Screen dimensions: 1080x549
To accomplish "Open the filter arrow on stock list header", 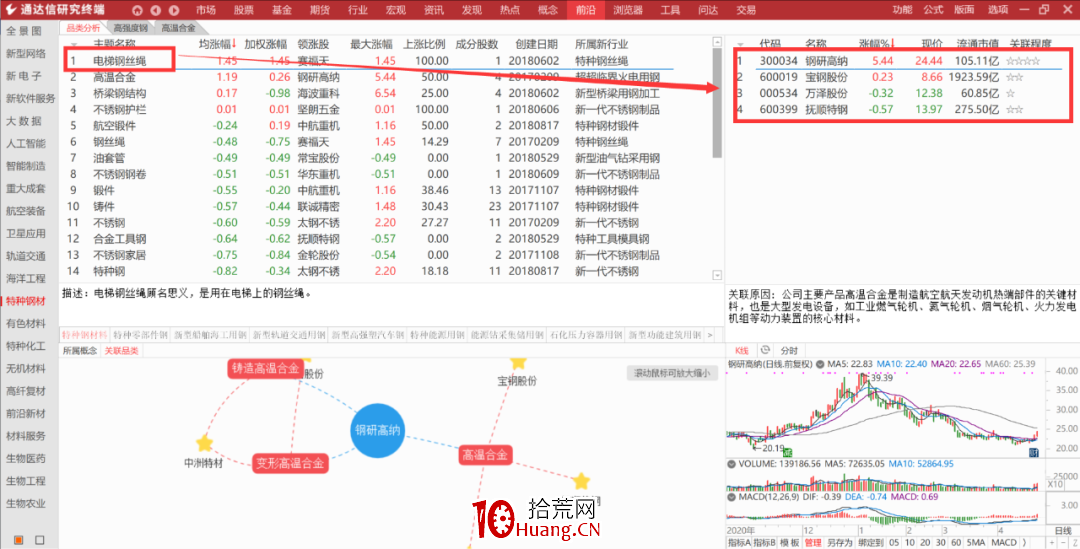I will (x=741, y=45).
